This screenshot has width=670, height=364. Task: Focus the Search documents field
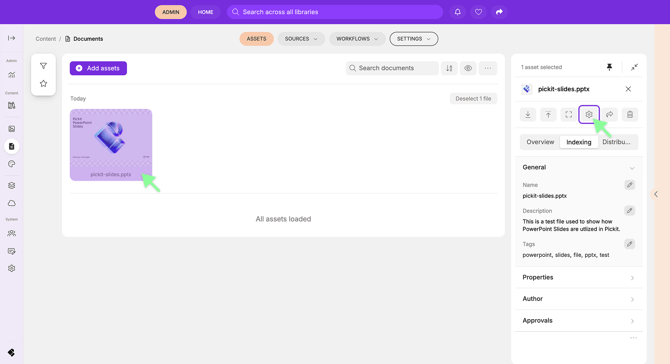click(x=392, y=68)
